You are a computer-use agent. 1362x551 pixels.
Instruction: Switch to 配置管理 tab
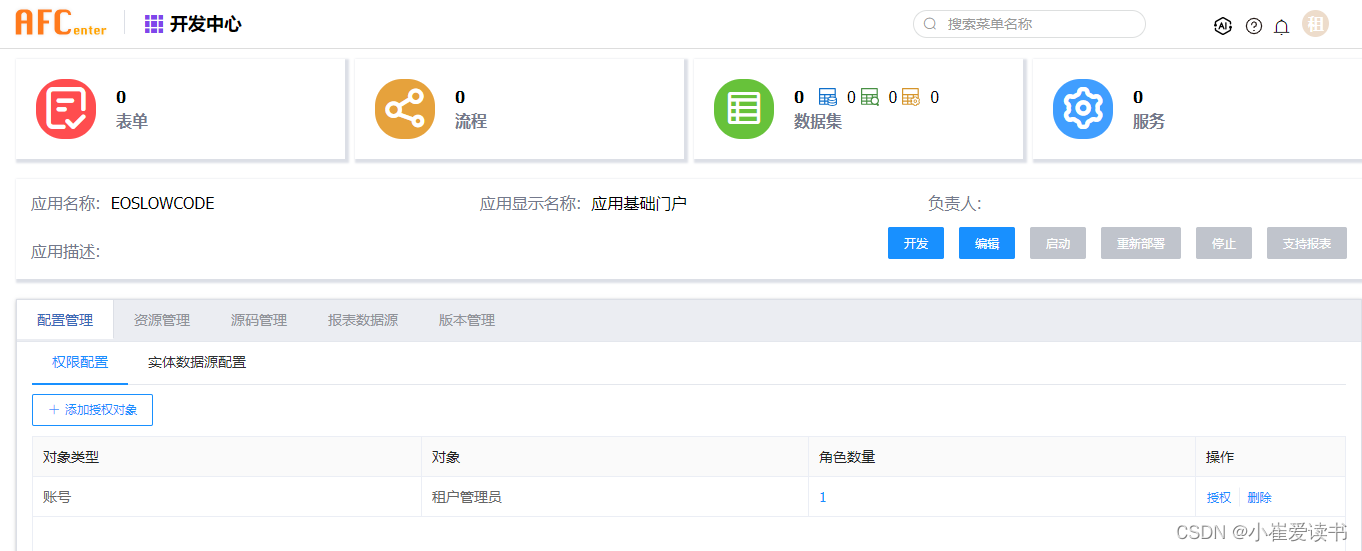[65, 320]
